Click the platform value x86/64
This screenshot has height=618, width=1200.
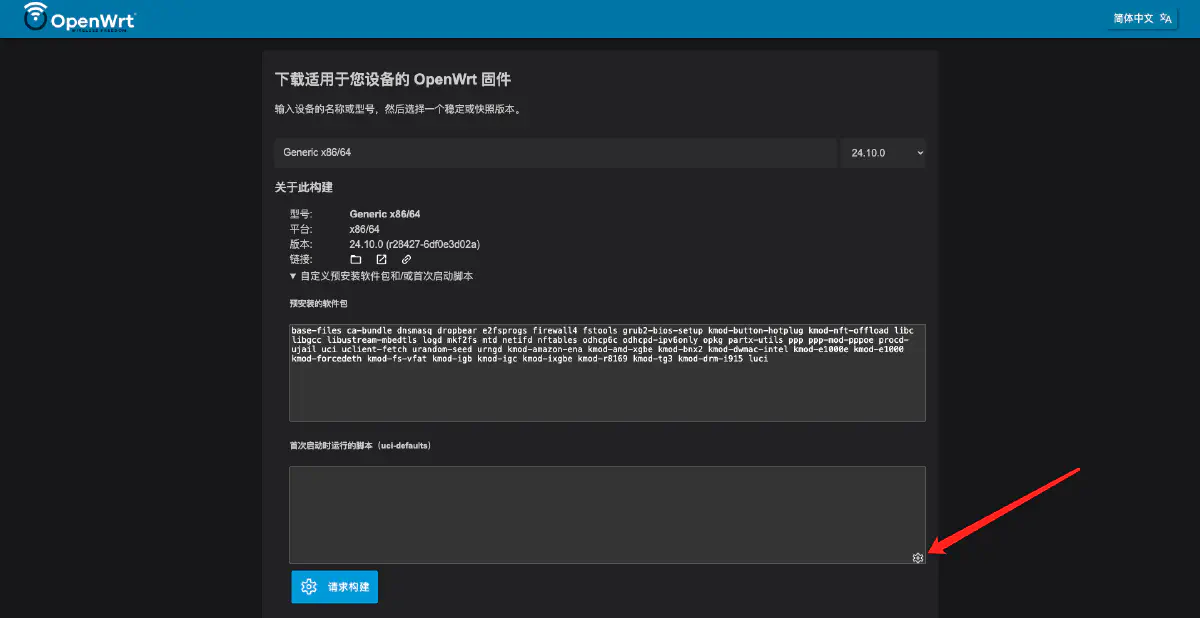[364, 229]
